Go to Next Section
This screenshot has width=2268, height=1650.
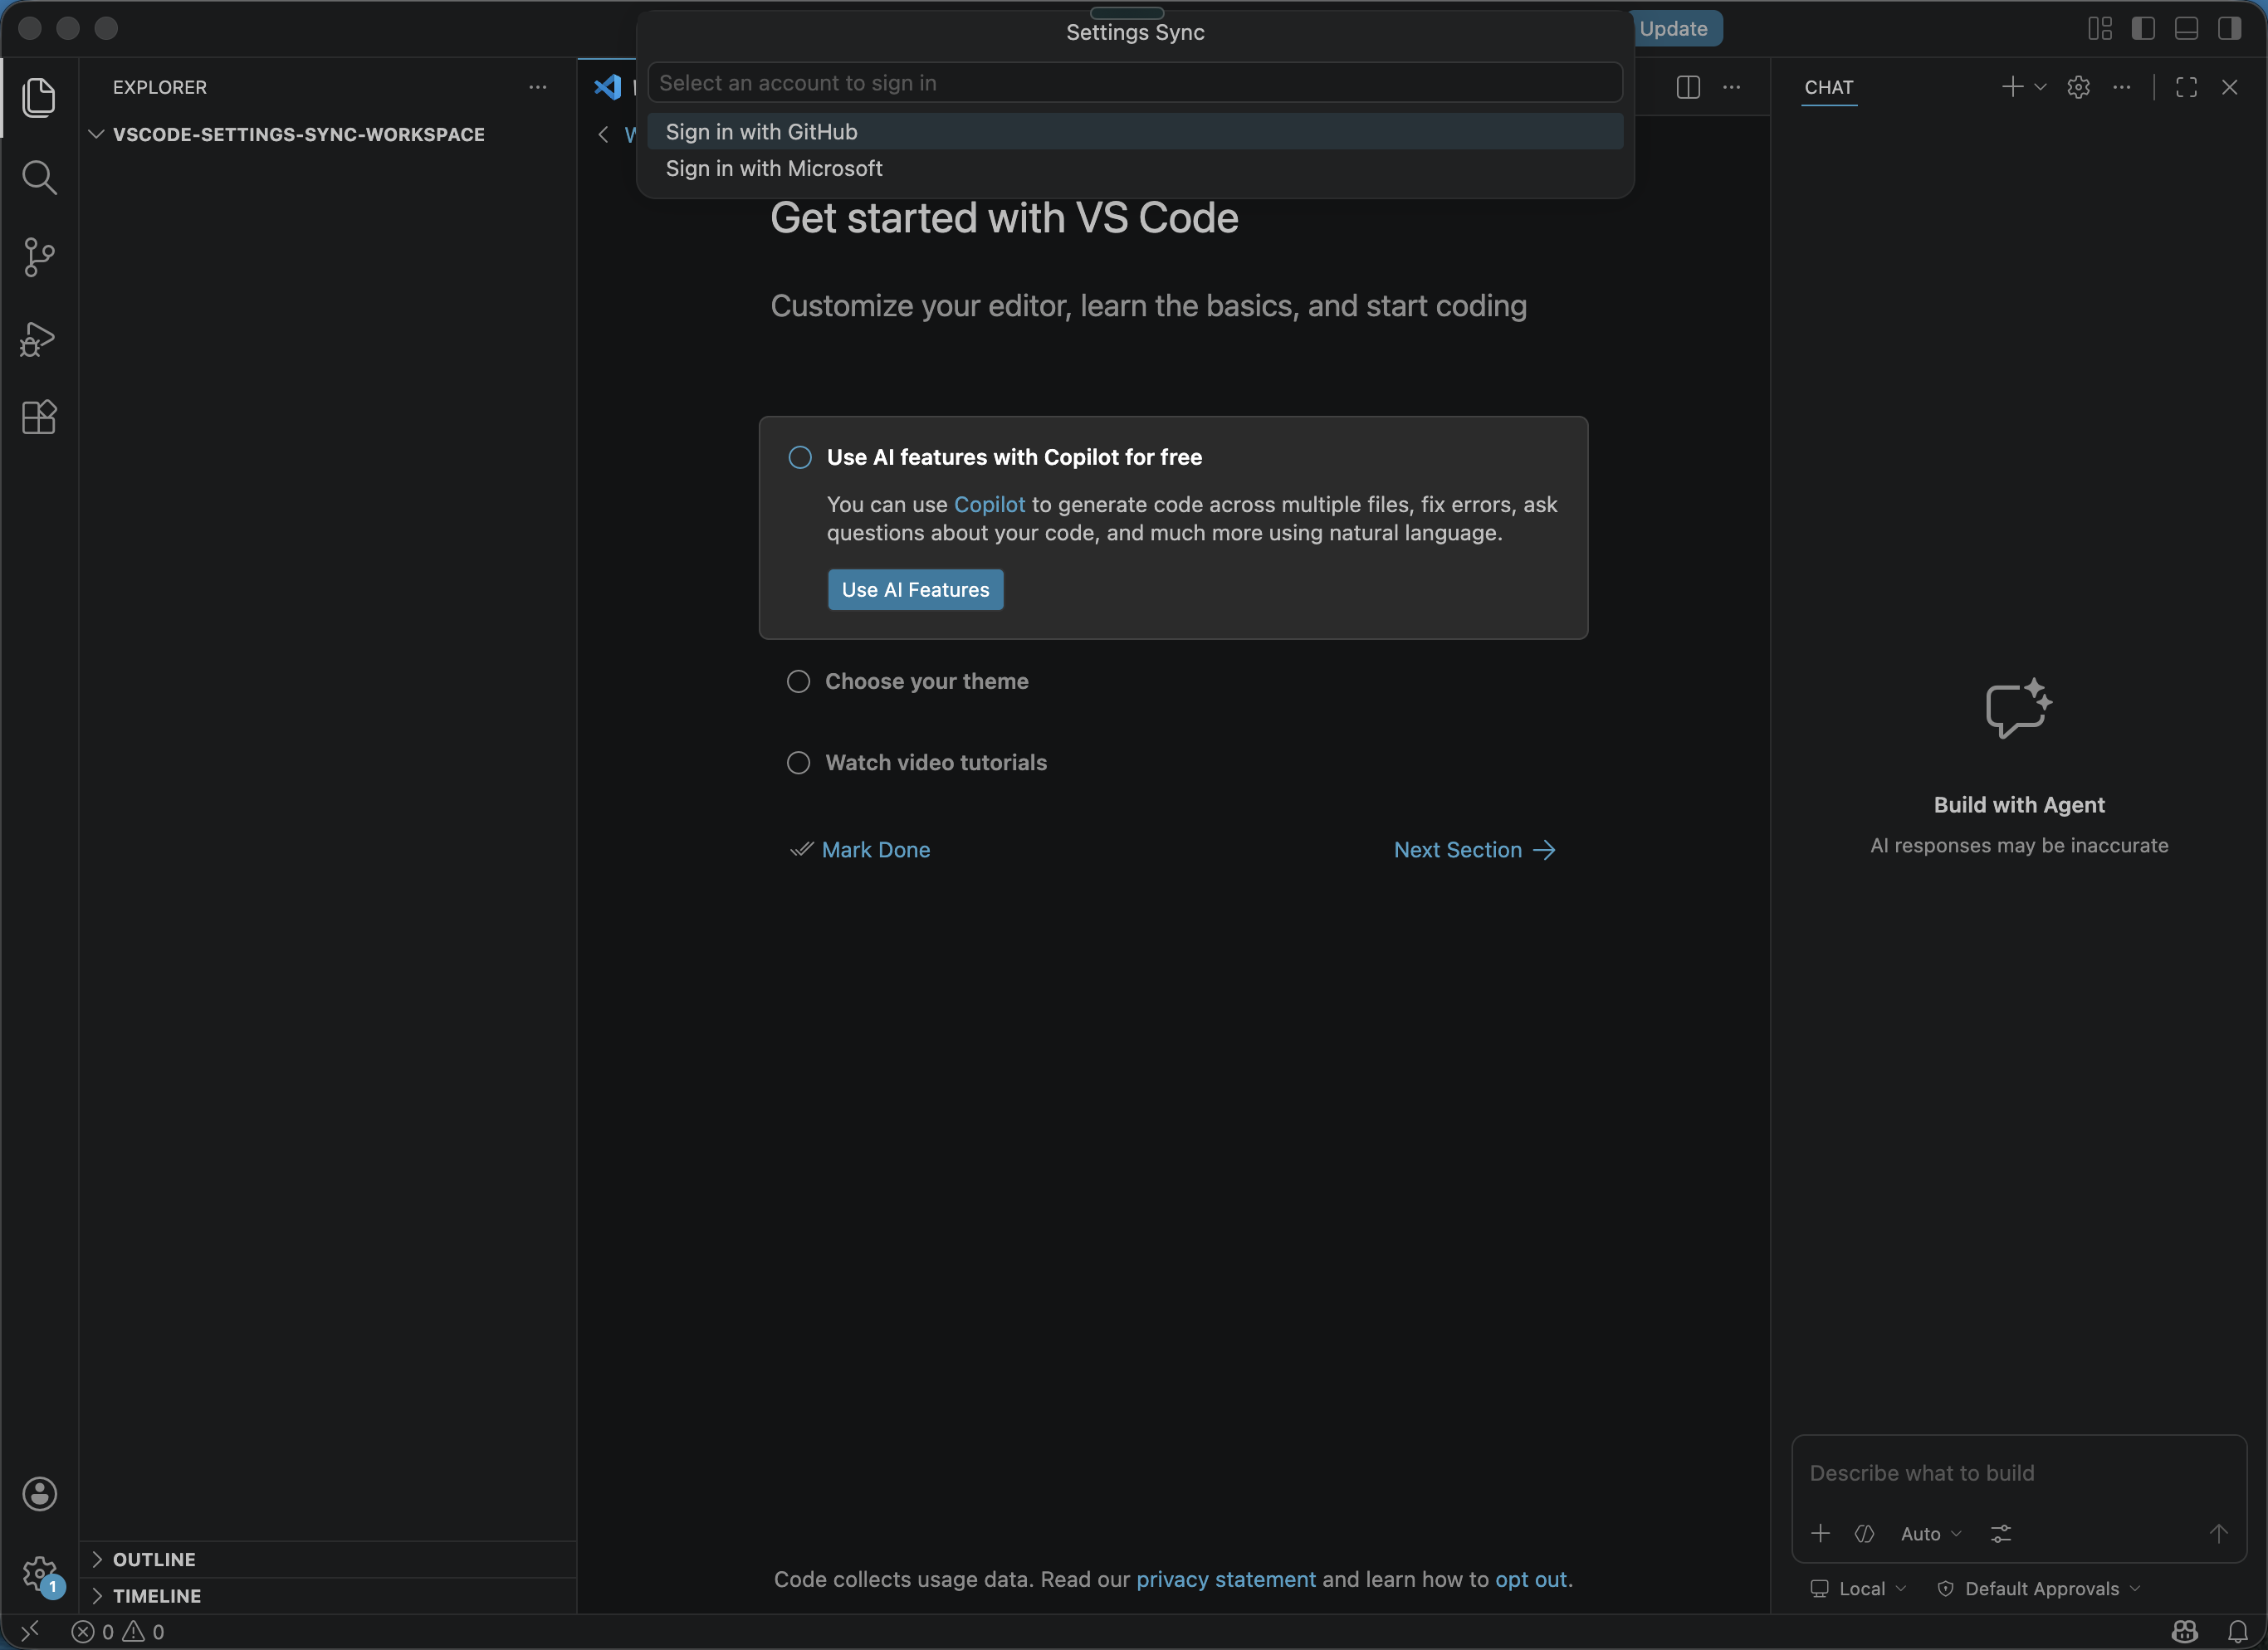[1475, 849]
